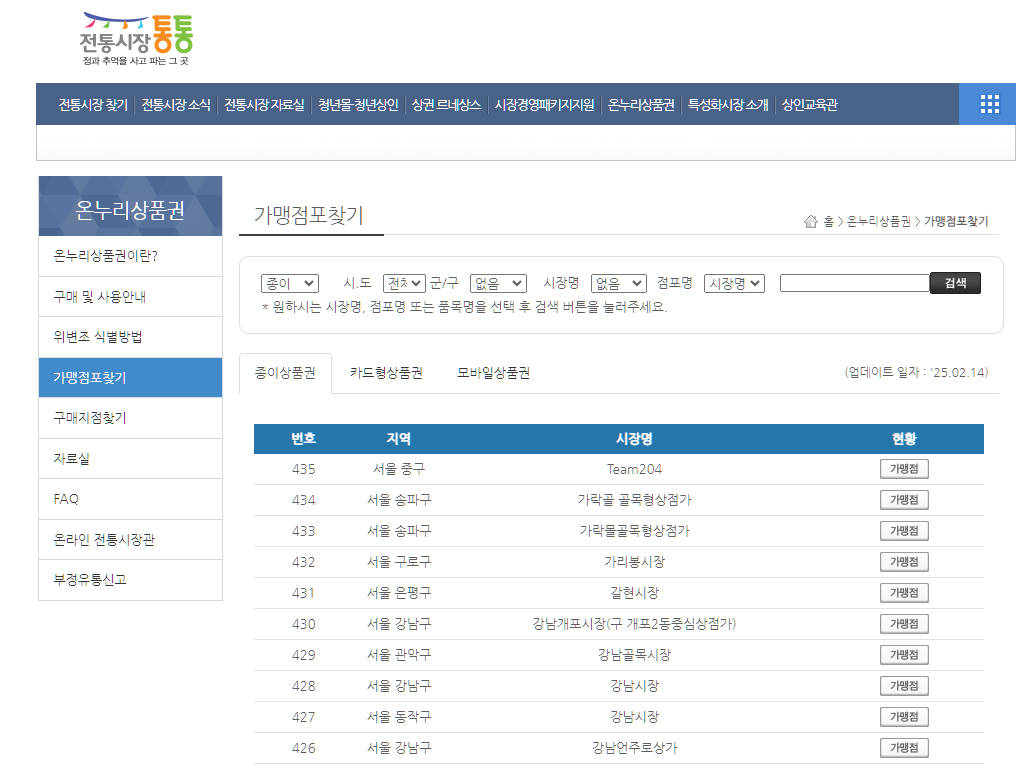Open the 시장명 dropdown next to 시장명 label

coord(617,283)
